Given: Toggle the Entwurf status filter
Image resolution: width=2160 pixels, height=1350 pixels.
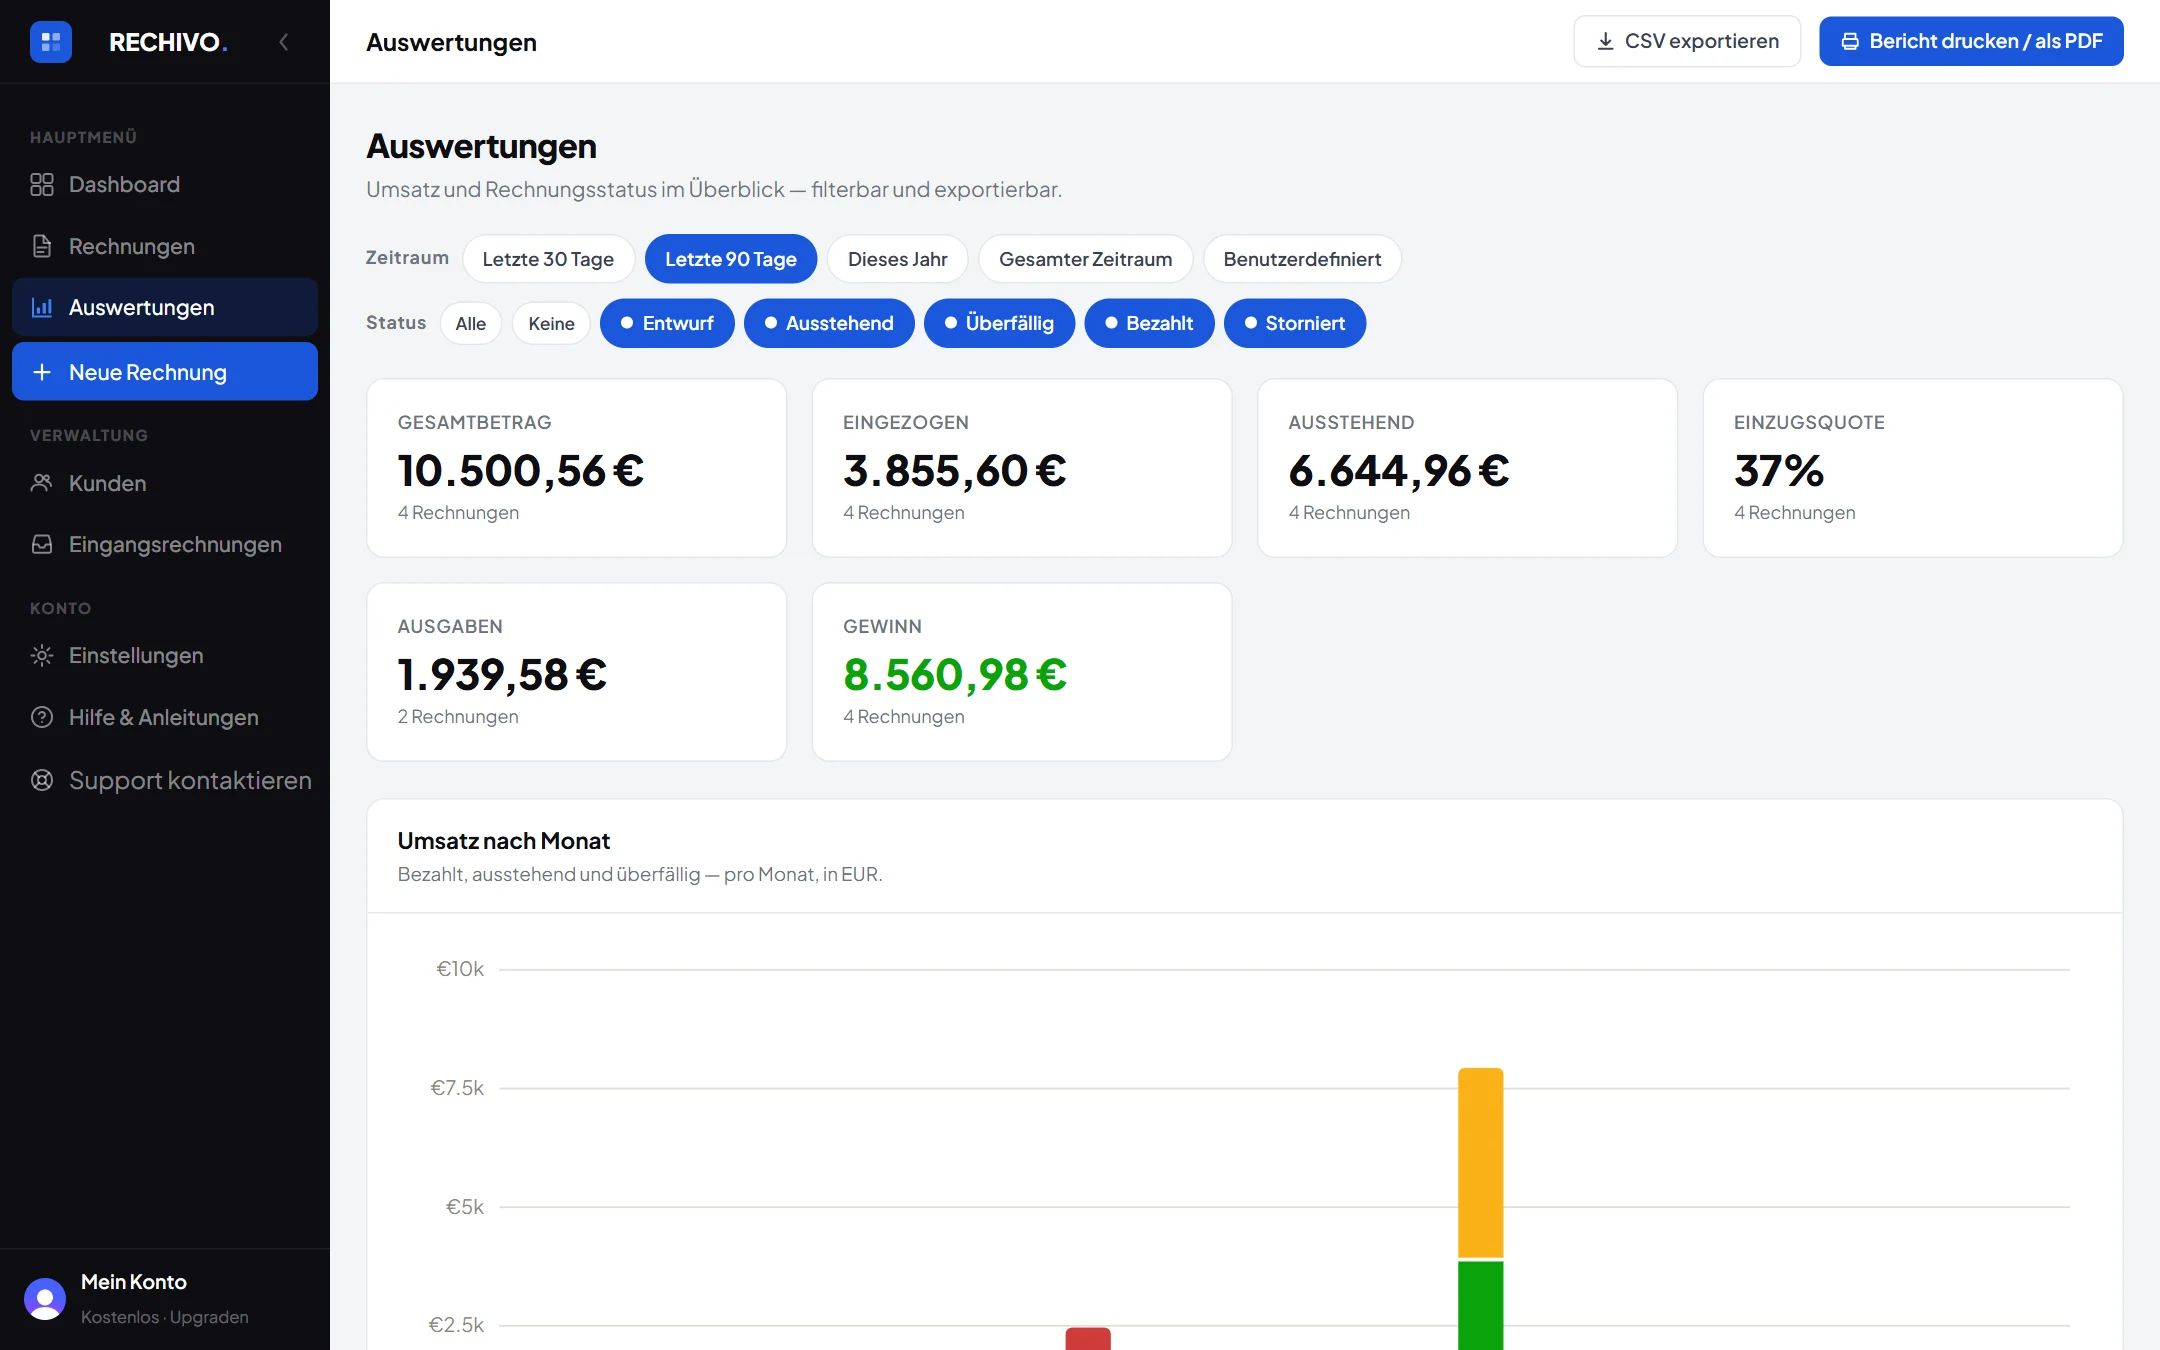Looking at the screenshot, I should tap(667, 323).
